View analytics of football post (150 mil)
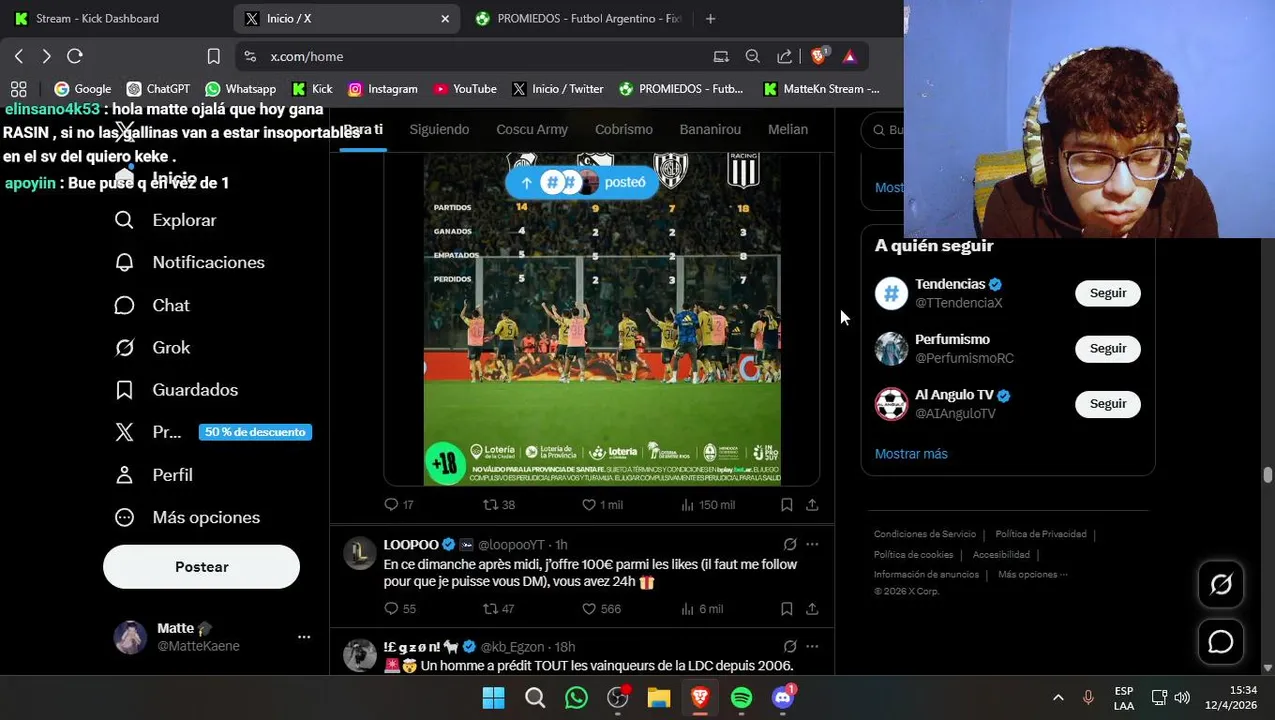 point(708,505)
